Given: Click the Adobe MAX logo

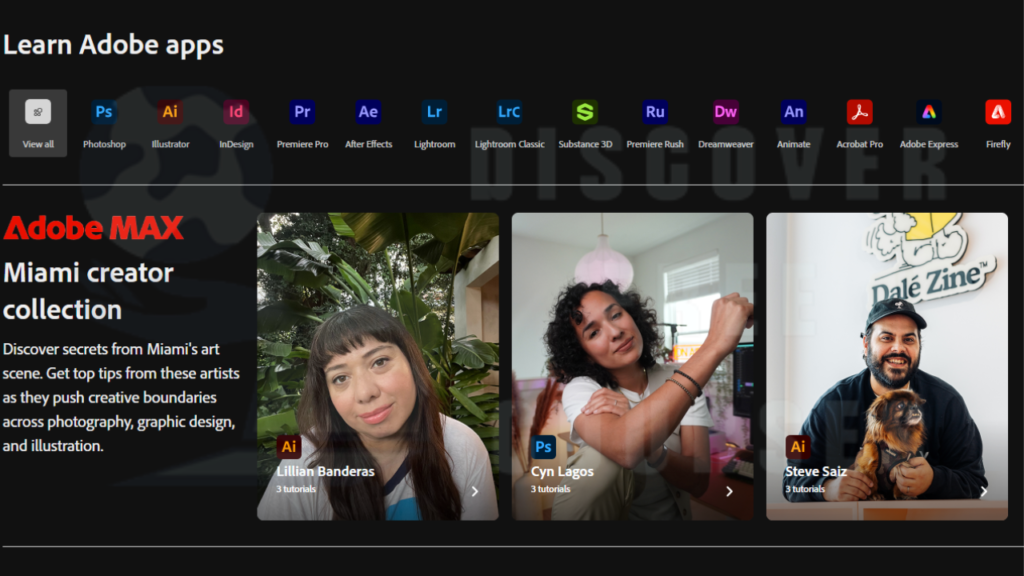Looking at the screenshot, I should tap(93, 228).
